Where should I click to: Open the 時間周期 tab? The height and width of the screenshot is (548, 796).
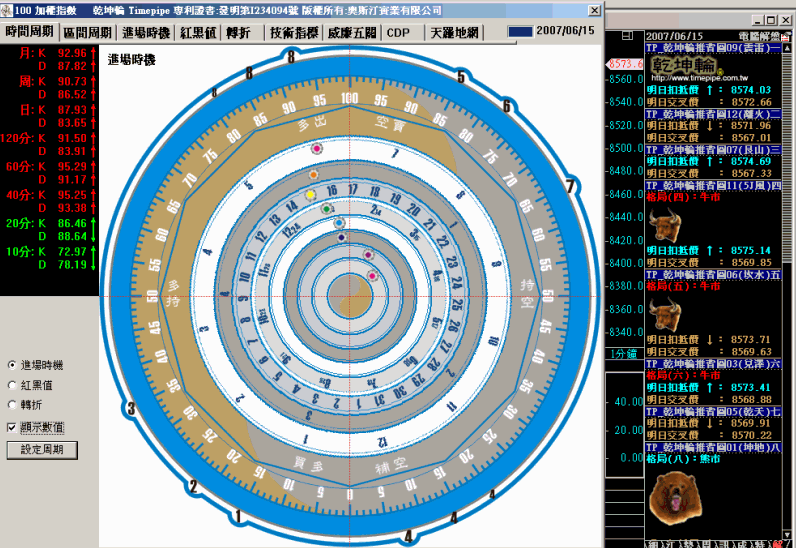click(x=29, y=32)
